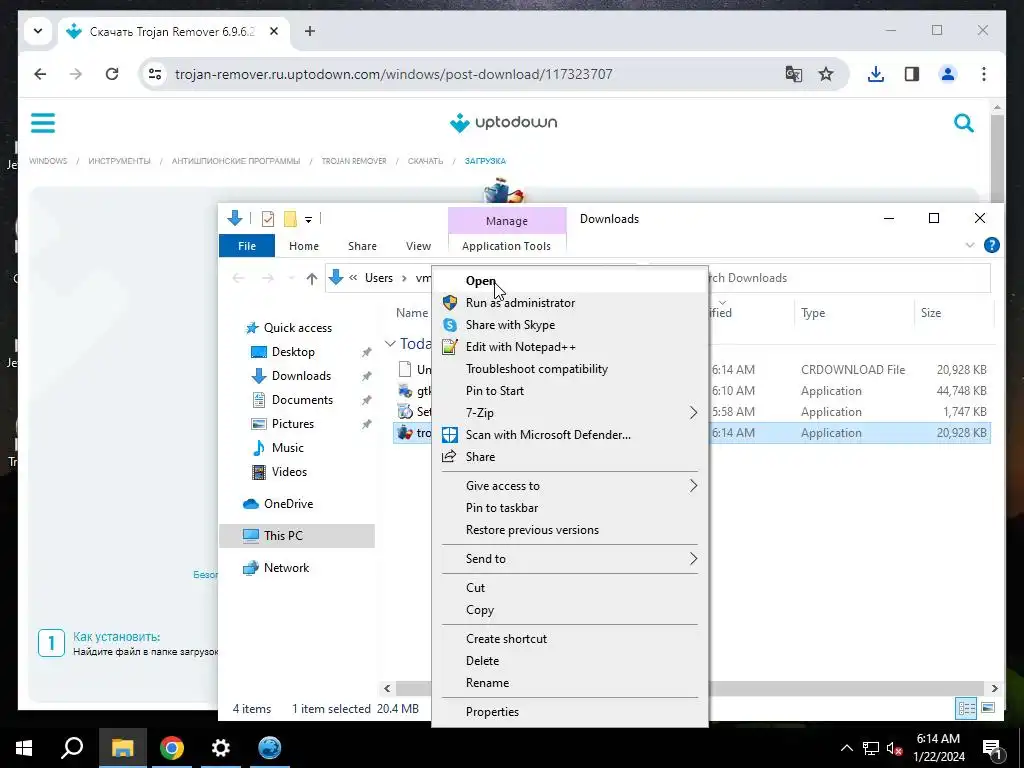Switch to Details view icon

pyautogui.click(x=967, y=708)
